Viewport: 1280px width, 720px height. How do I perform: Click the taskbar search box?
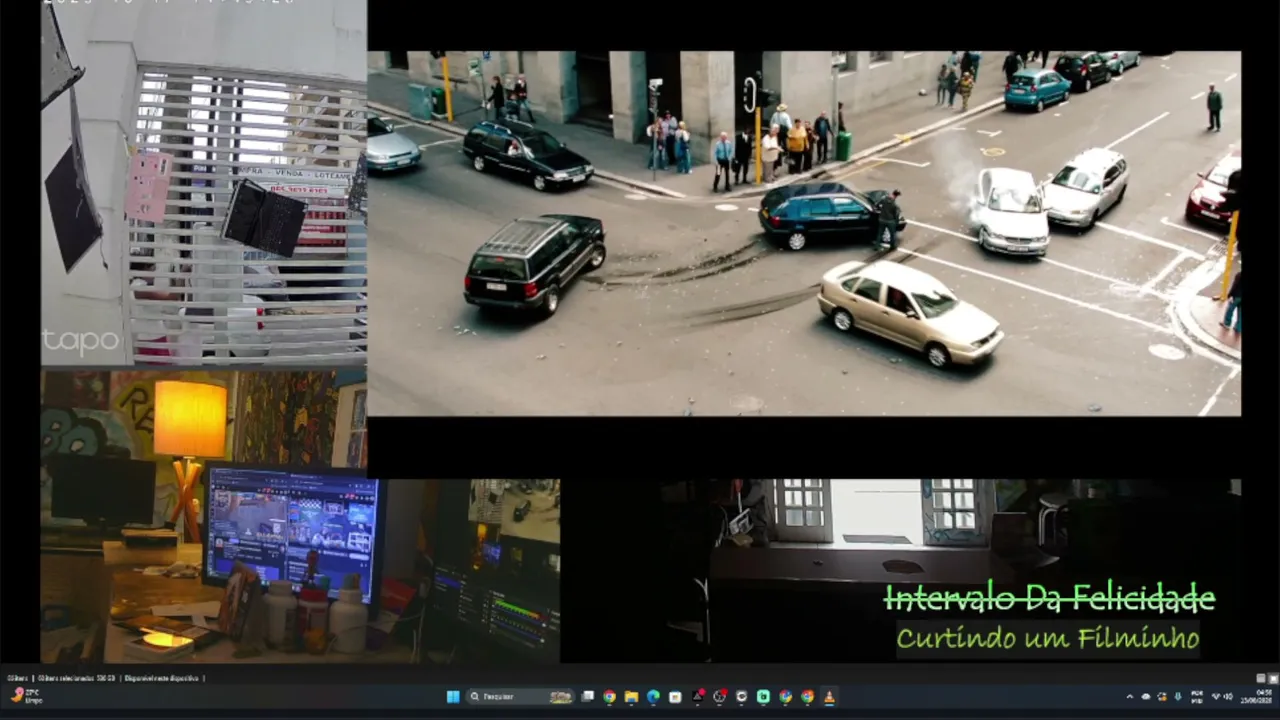pos(520,697)
